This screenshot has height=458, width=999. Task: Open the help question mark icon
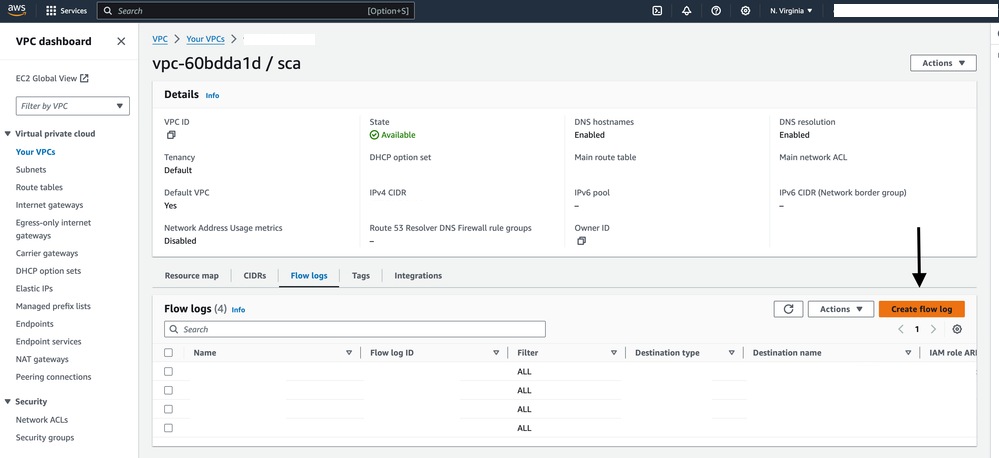716,11
